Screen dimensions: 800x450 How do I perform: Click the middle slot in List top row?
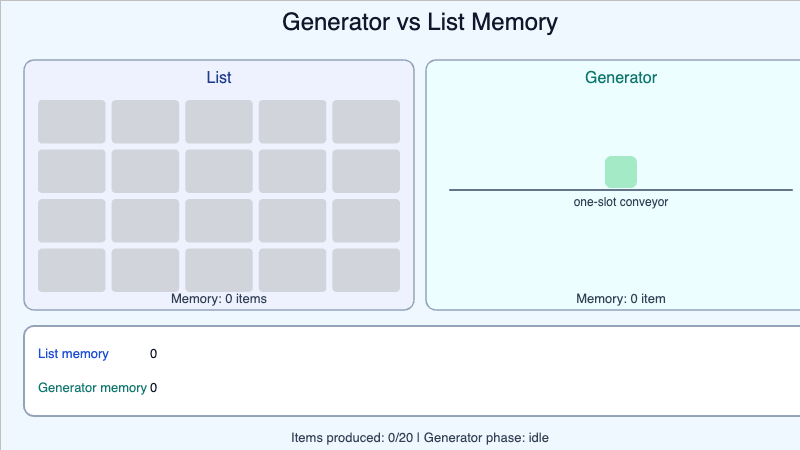(x=219, y=121)
